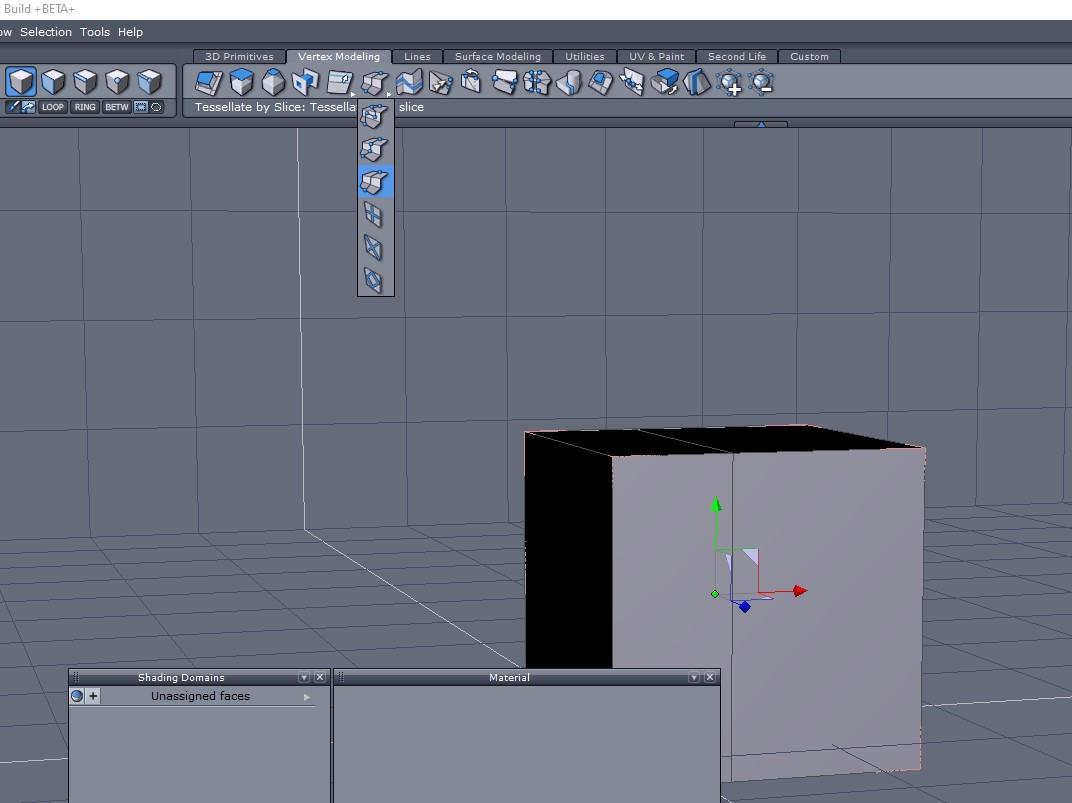The width and height of the screenshot is (1072, 803).
Task: Collapse the toolbar using blue triangle handle
Action: 761,124
